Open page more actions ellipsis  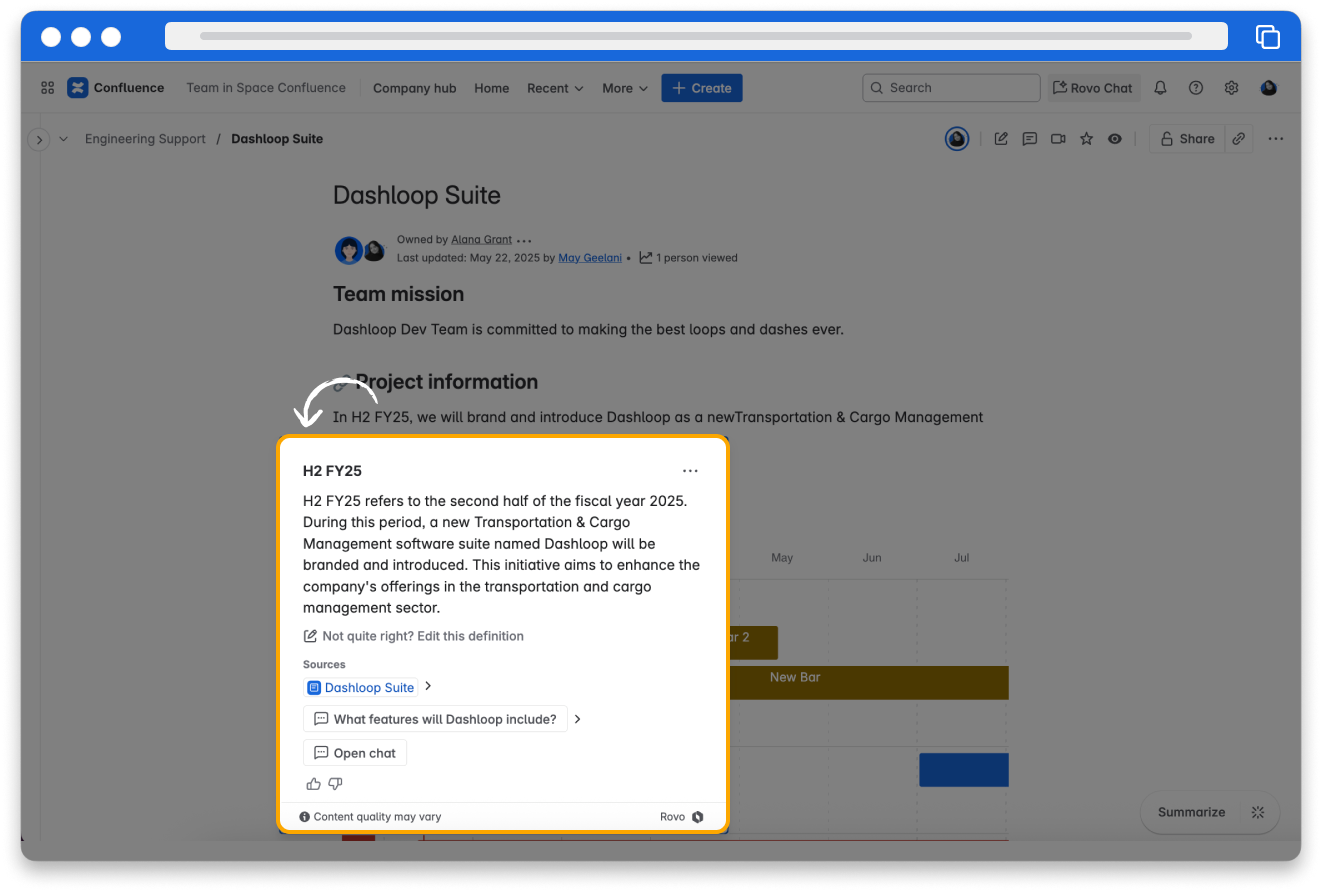point(1276,139)
